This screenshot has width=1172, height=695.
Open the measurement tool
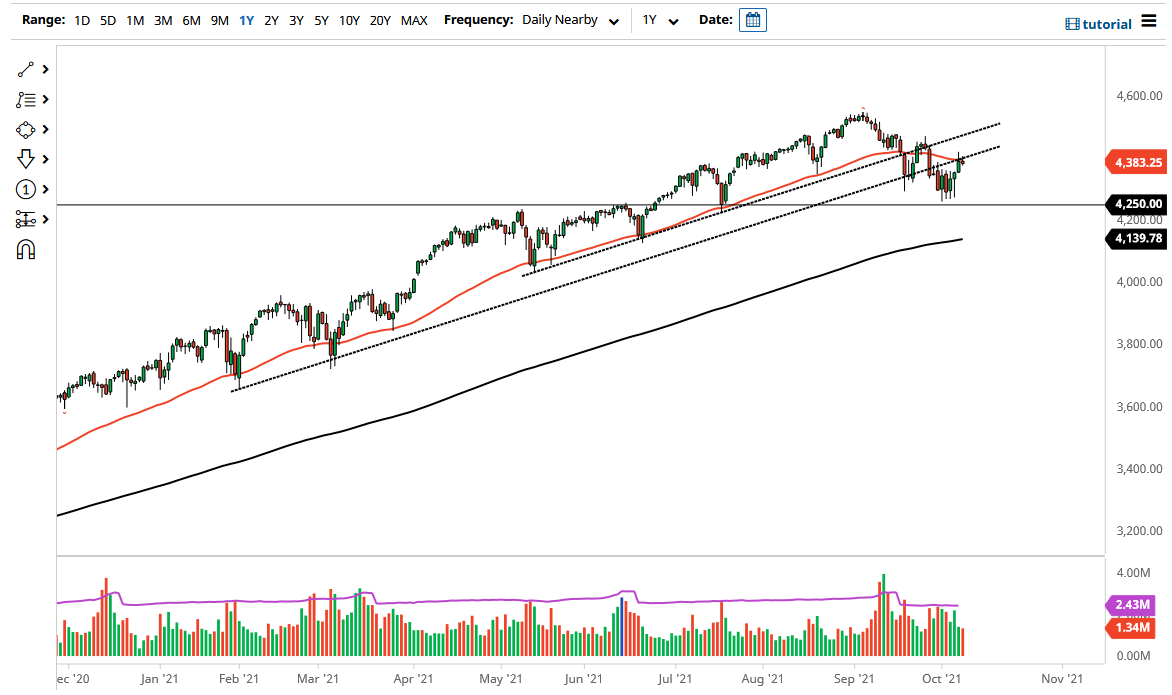coord(26,219)
